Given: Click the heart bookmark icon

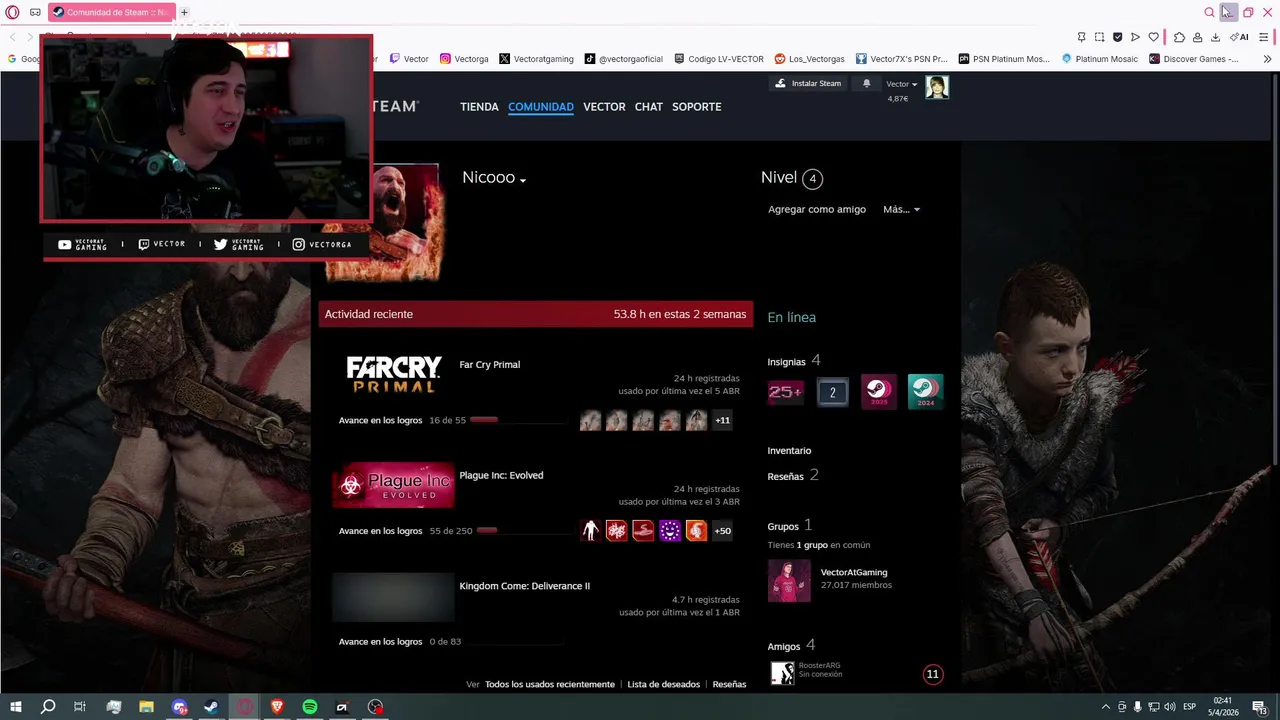Looking at the screenshot, I should coord(1153,37).
